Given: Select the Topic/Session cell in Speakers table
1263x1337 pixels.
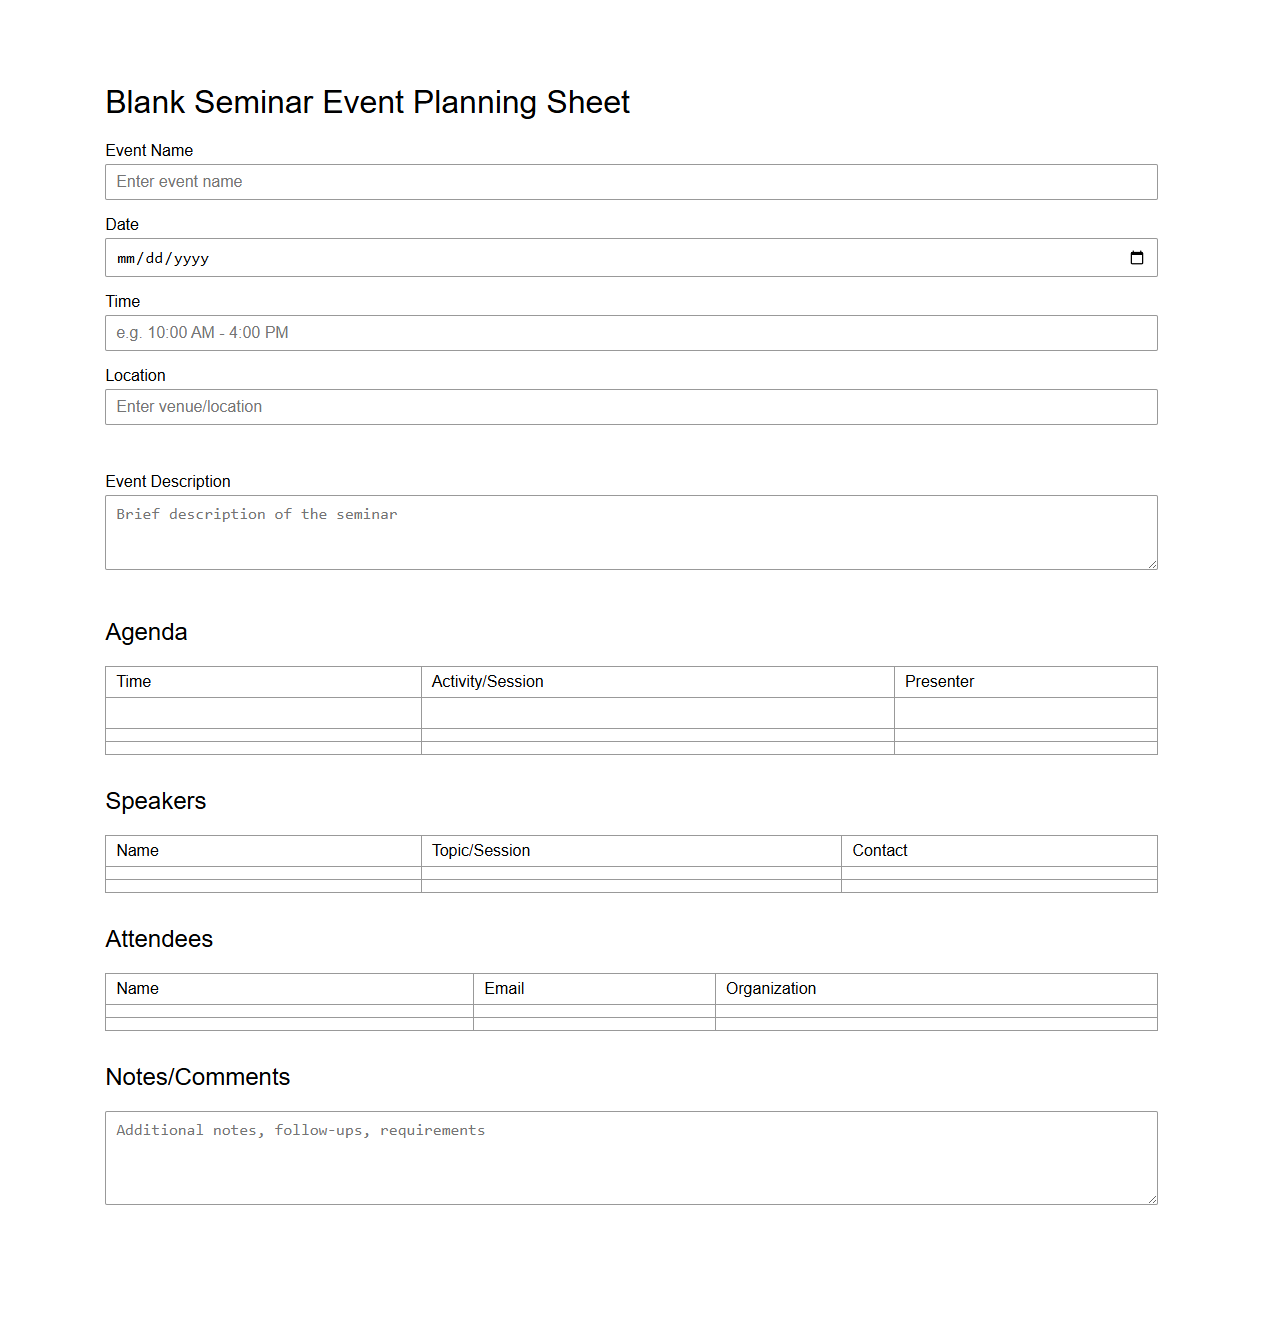Looking at the screenshot, I should (630, 873).
